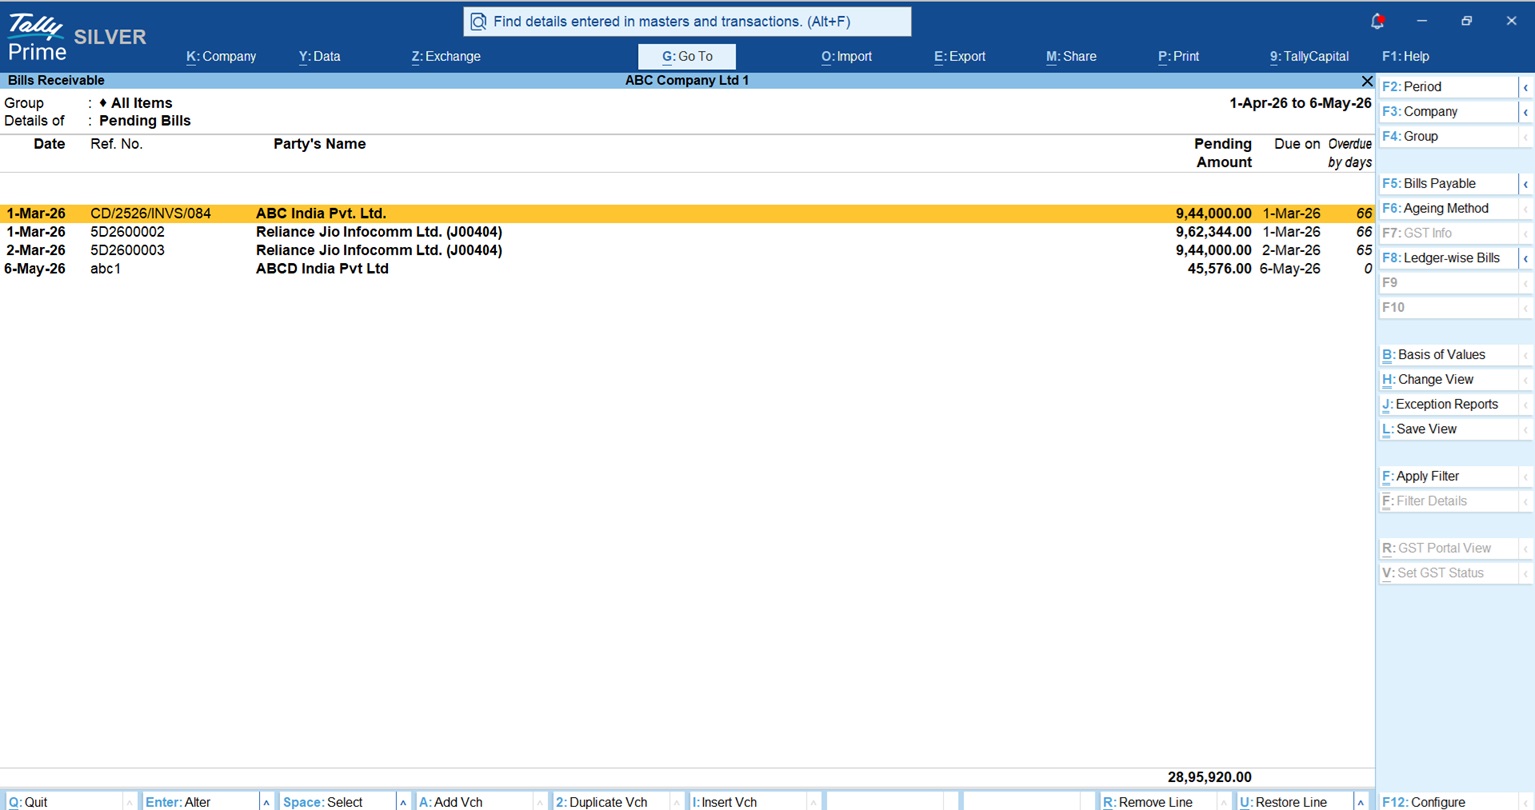
Task: Open the E: Export menu
Action: pyautogui.click(x=960, y=57)
